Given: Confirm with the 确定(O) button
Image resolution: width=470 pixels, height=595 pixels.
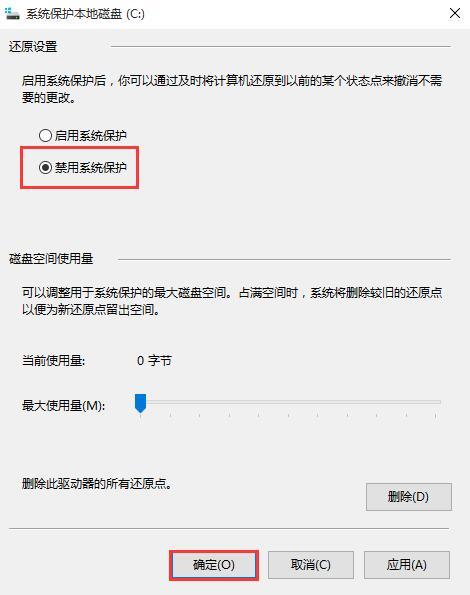Looking at the screenshot, I should [214, 565].
